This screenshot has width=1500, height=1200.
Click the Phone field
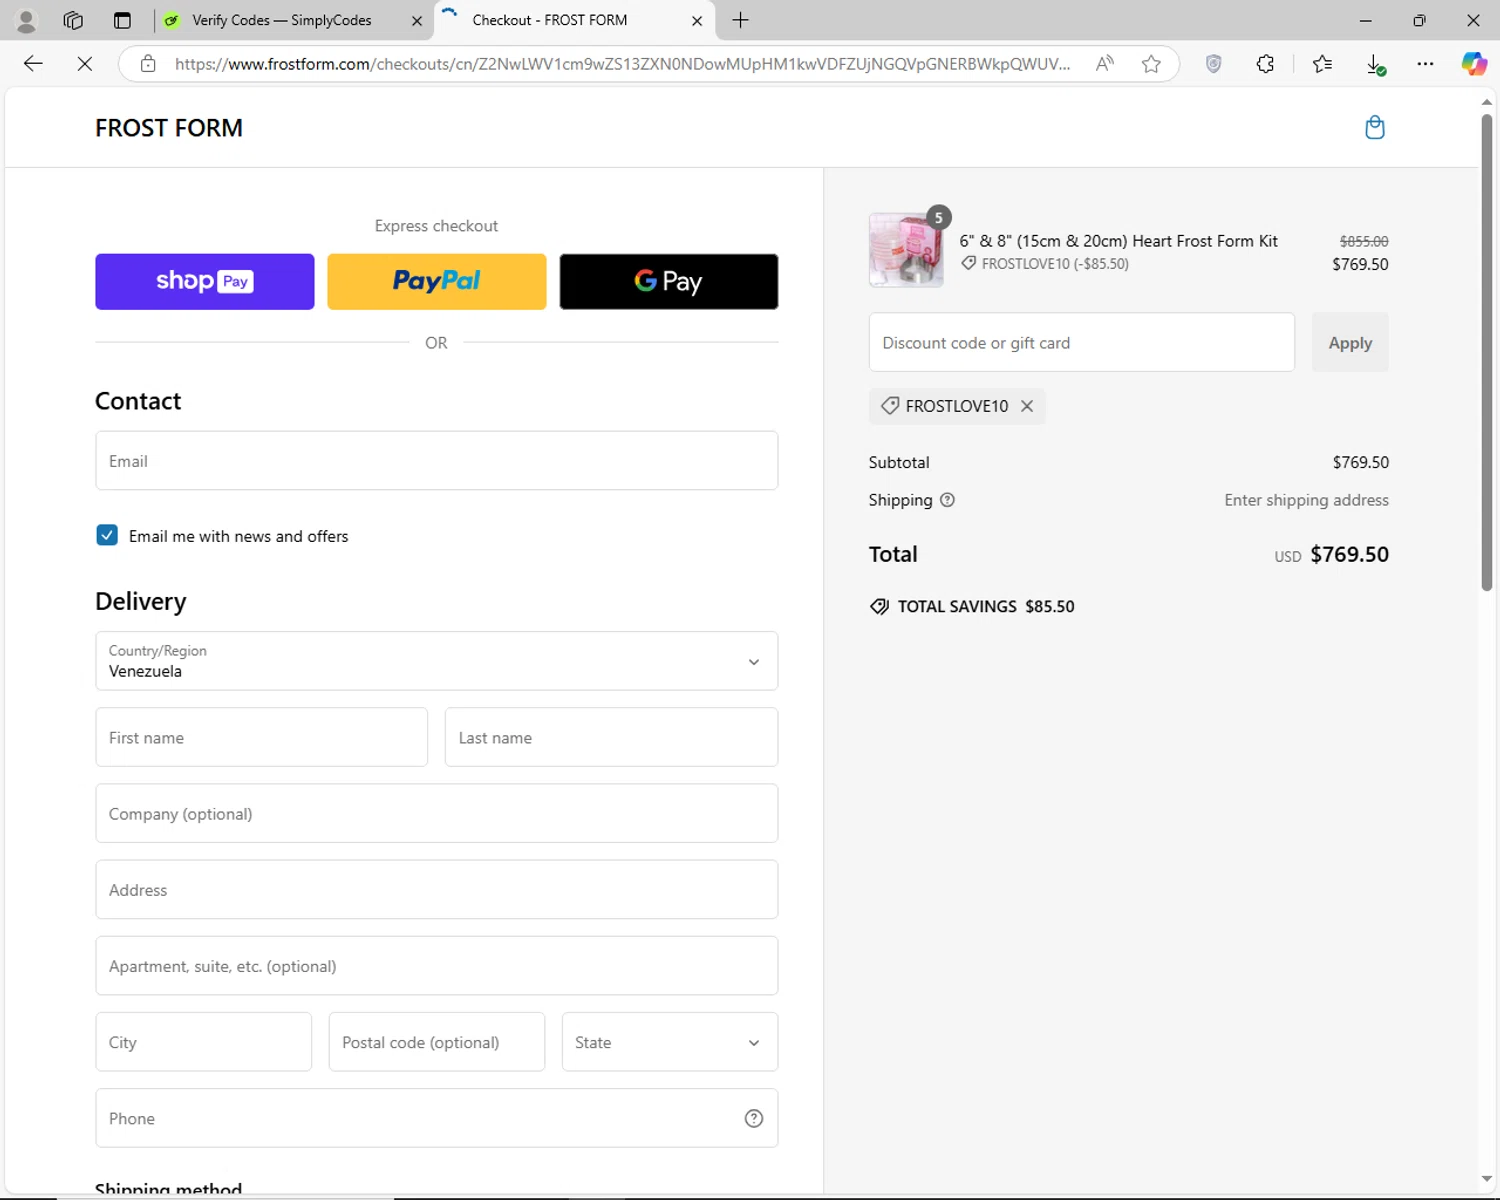[437, 1118]
